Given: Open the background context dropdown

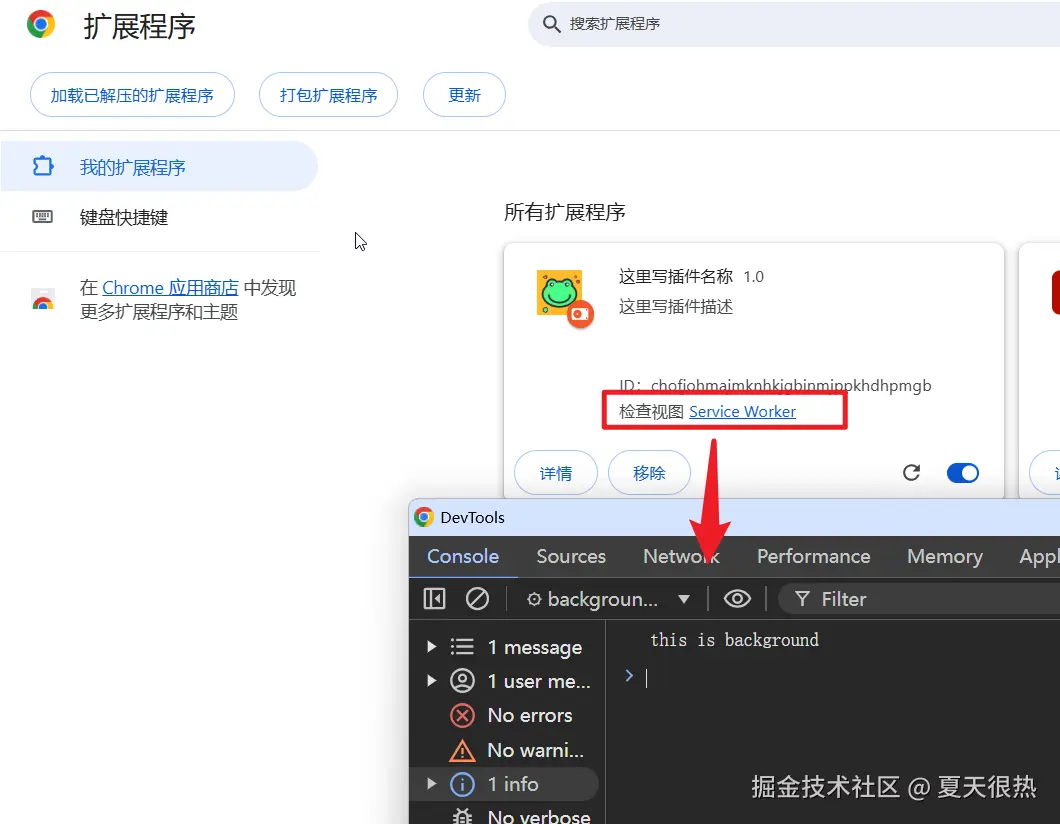Looking at the screenshot, I should (608, 600).
